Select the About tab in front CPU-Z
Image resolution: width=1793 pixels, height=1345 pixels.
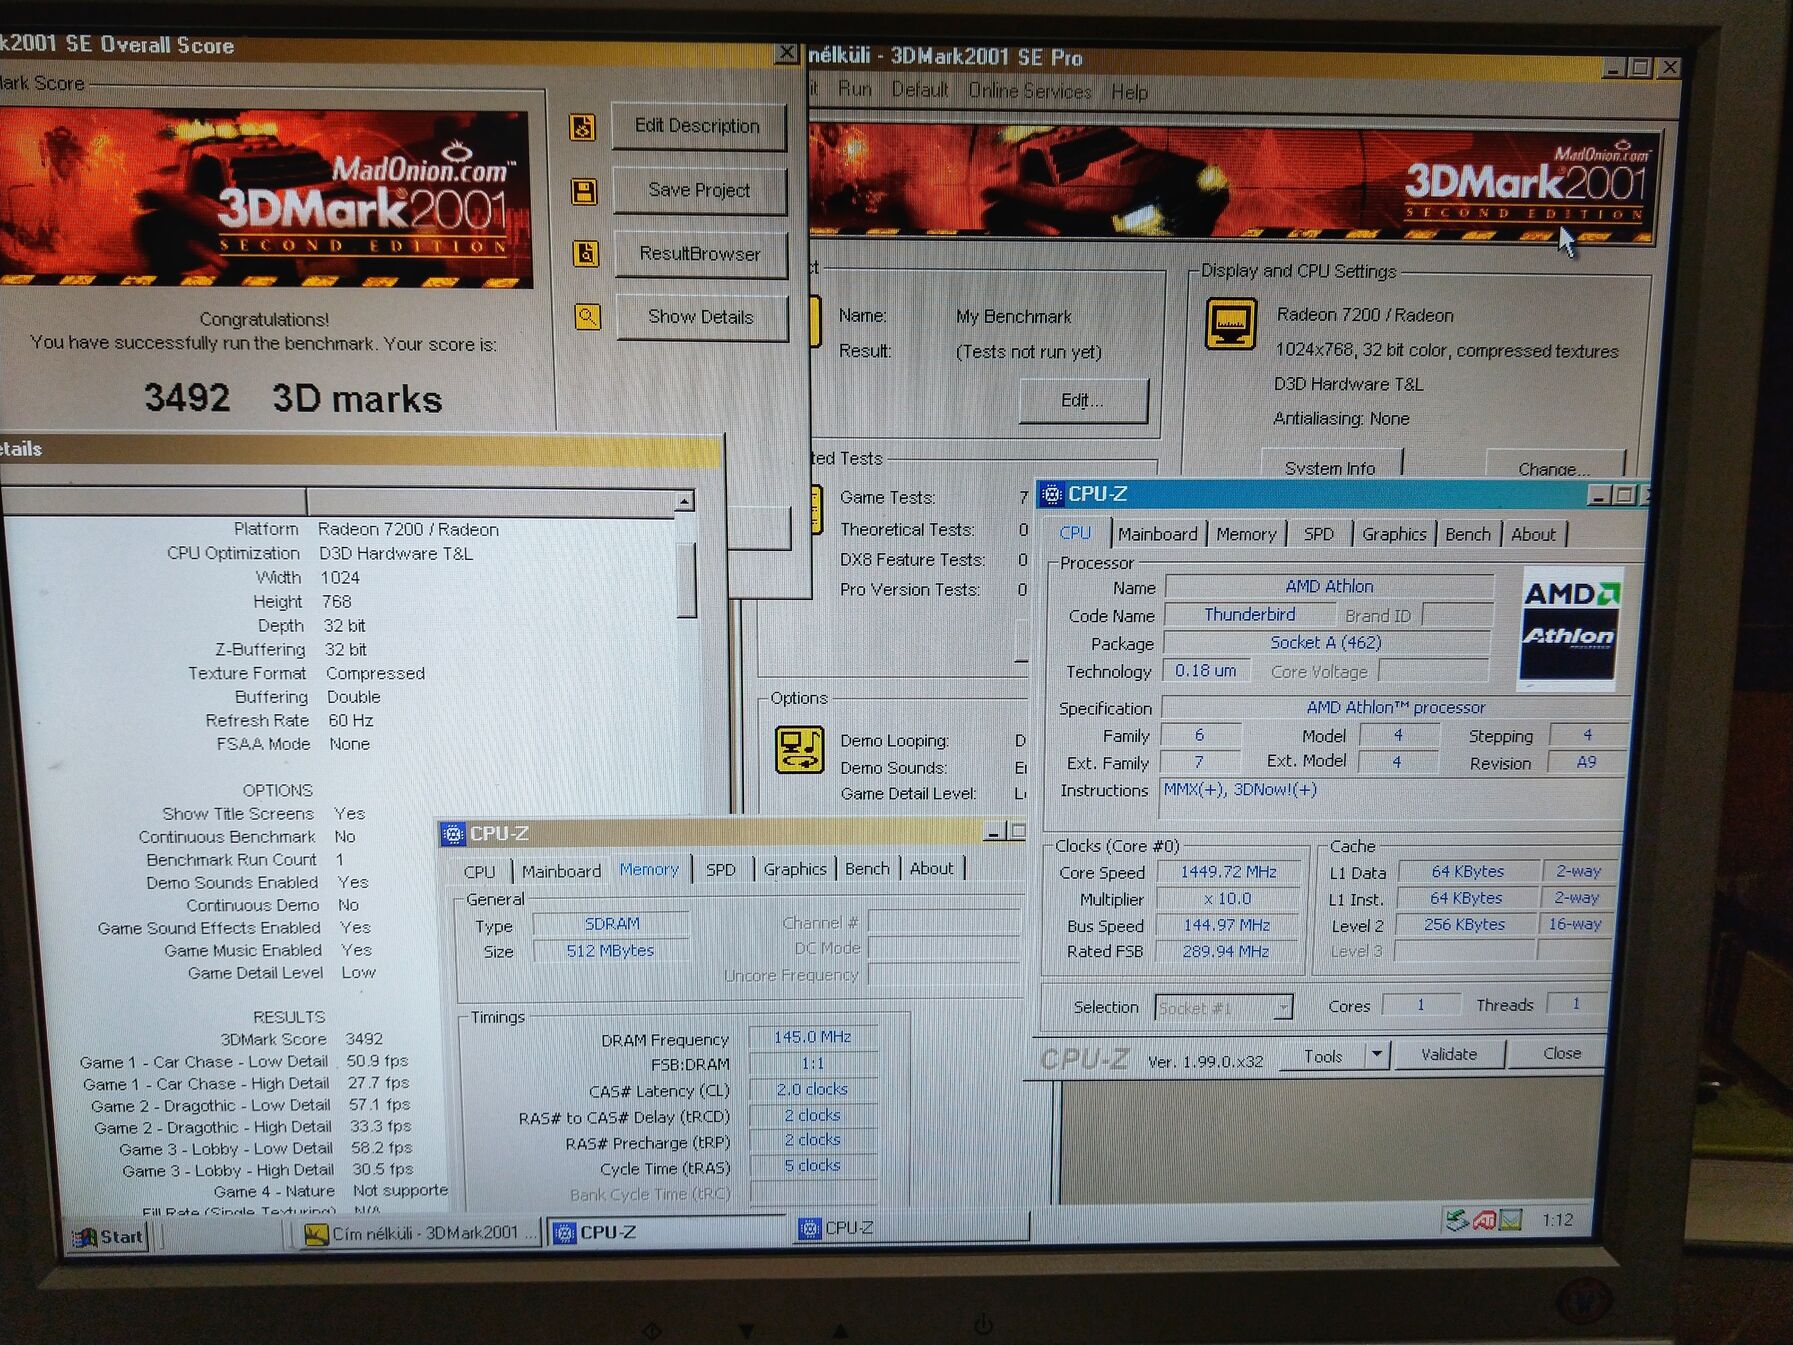[x=1533, y=535]
